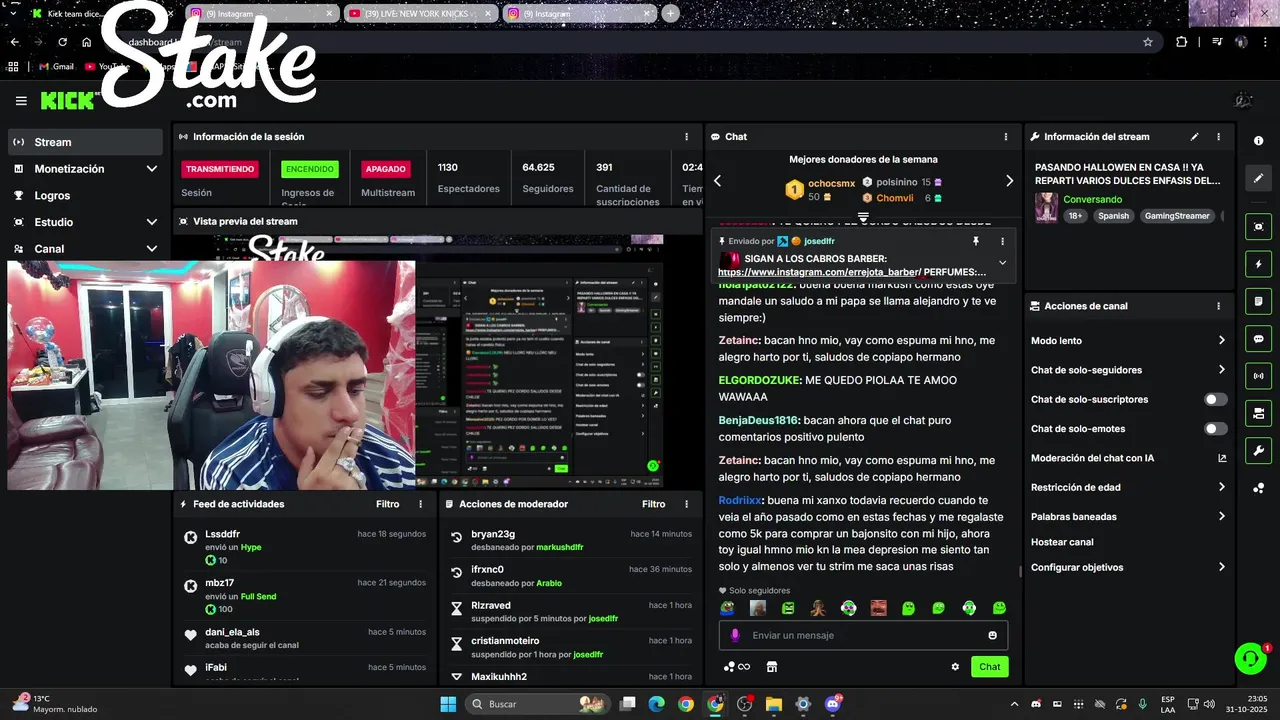Toggle the broadcast signal sidebar icon

1258,376
